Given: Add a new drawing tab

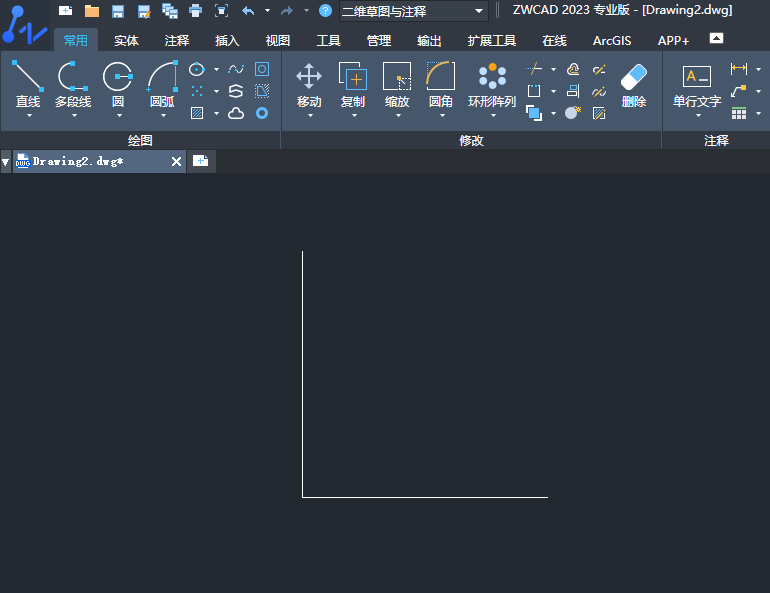Looking at the screenshot, I should coord(200,161).
